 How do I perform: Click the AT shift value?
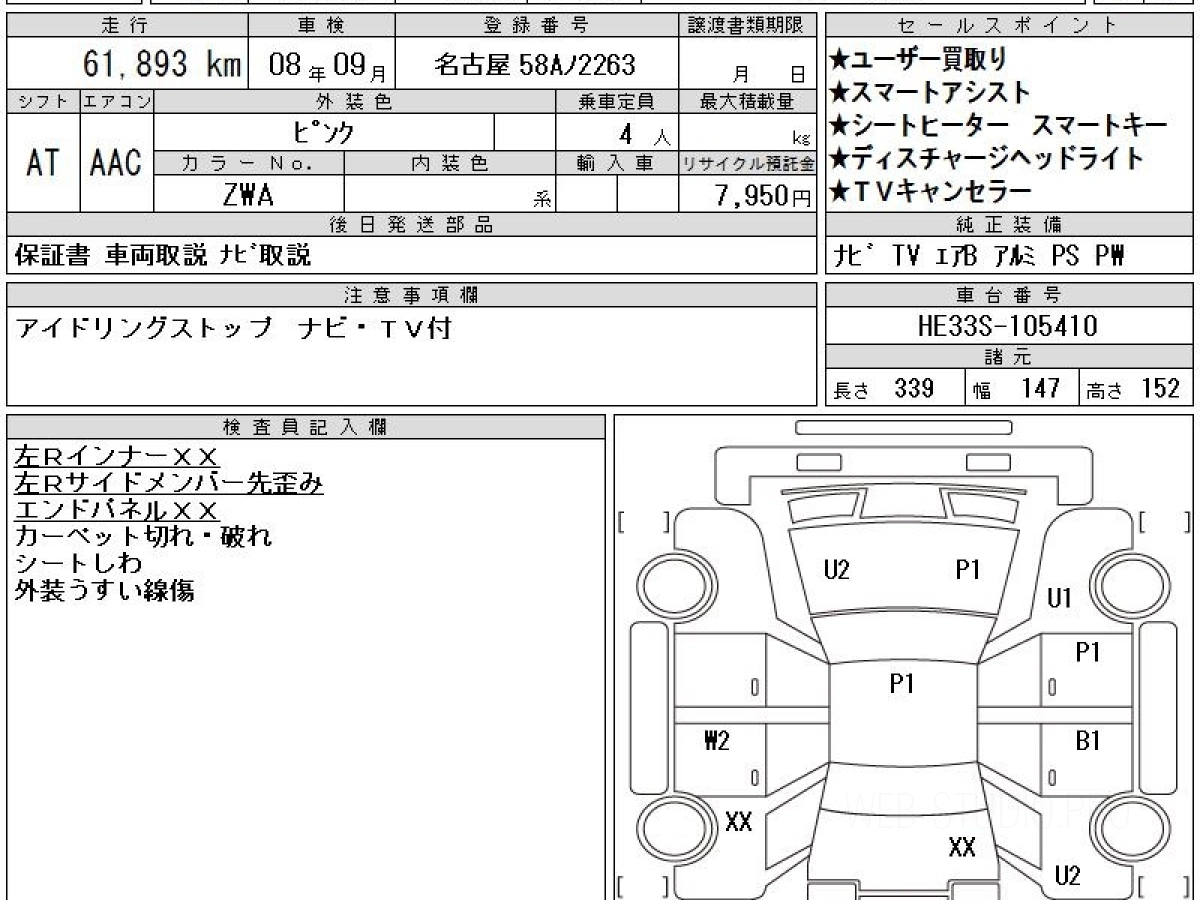tap(43, 163)
